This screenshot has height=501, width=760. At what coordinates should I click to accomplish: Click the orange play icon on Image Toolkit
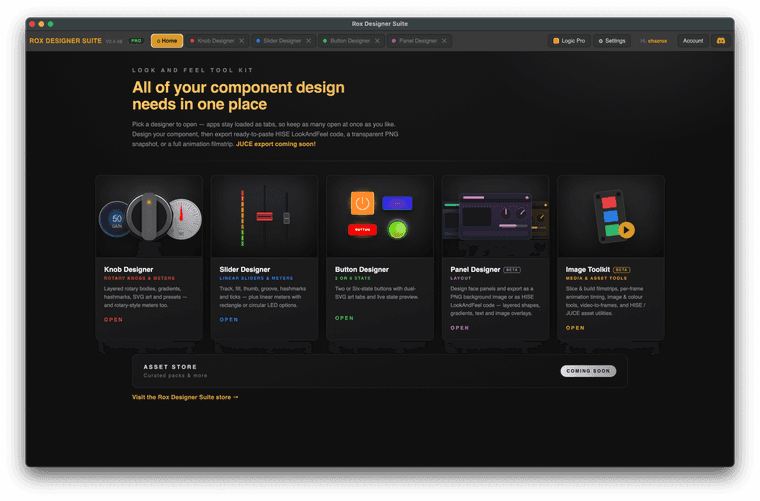[x=626, y=230]
